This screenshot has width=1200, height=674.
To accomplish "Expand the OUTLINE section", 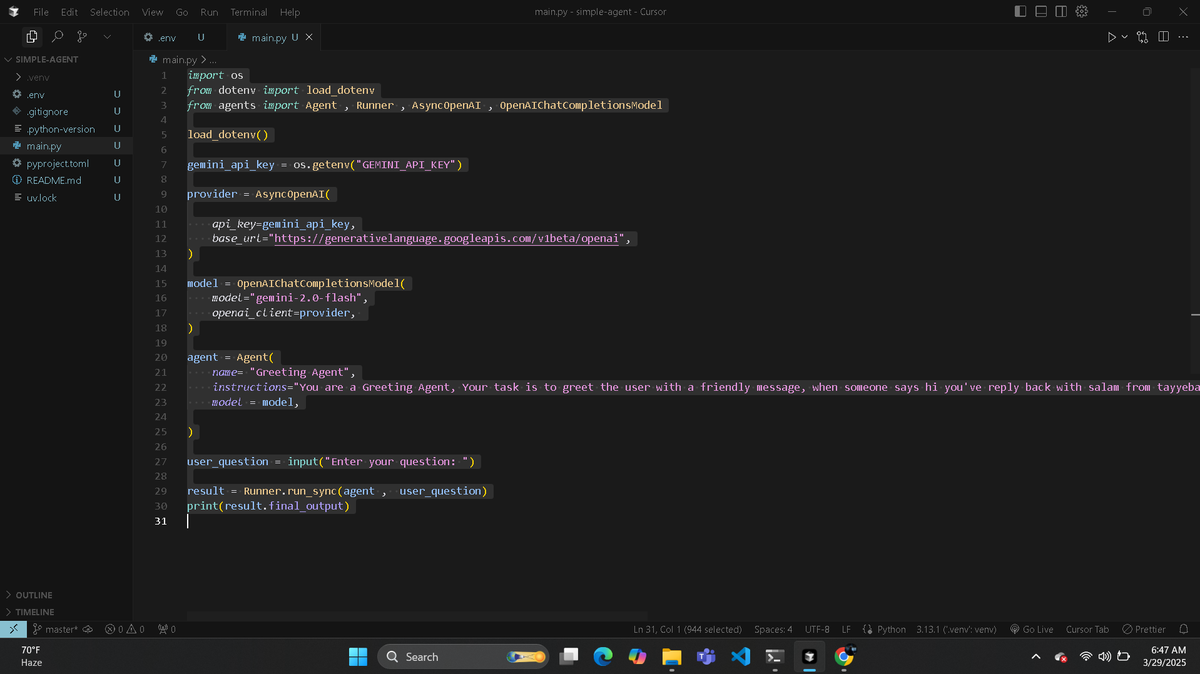I will 66,595.
